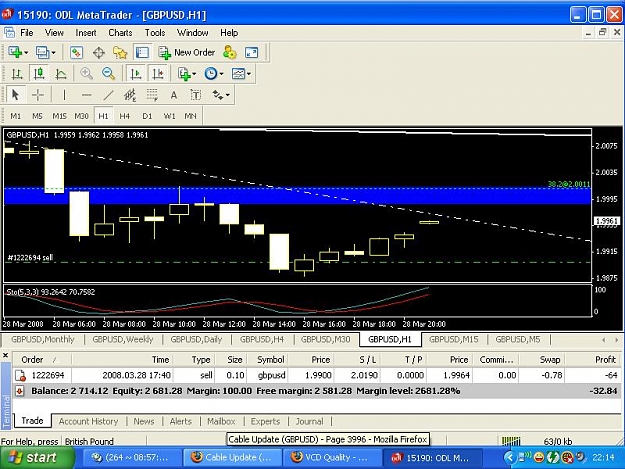Open the Account History tab
This screenshot has height=469, width=625.
coord(88,422)
